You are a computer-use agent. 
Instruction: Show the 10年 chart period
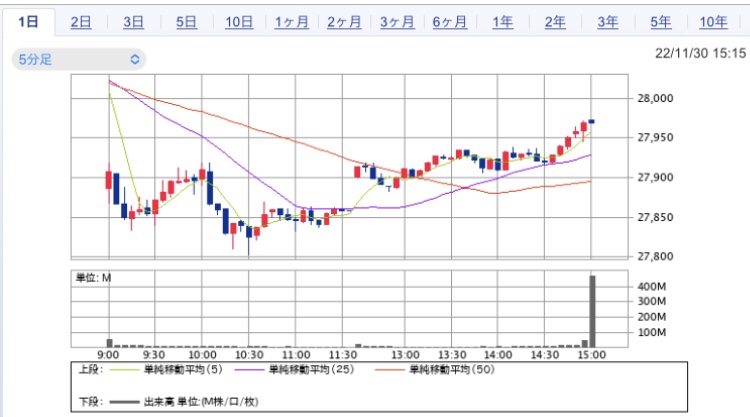pyautogui.click(x=713, y=22)
